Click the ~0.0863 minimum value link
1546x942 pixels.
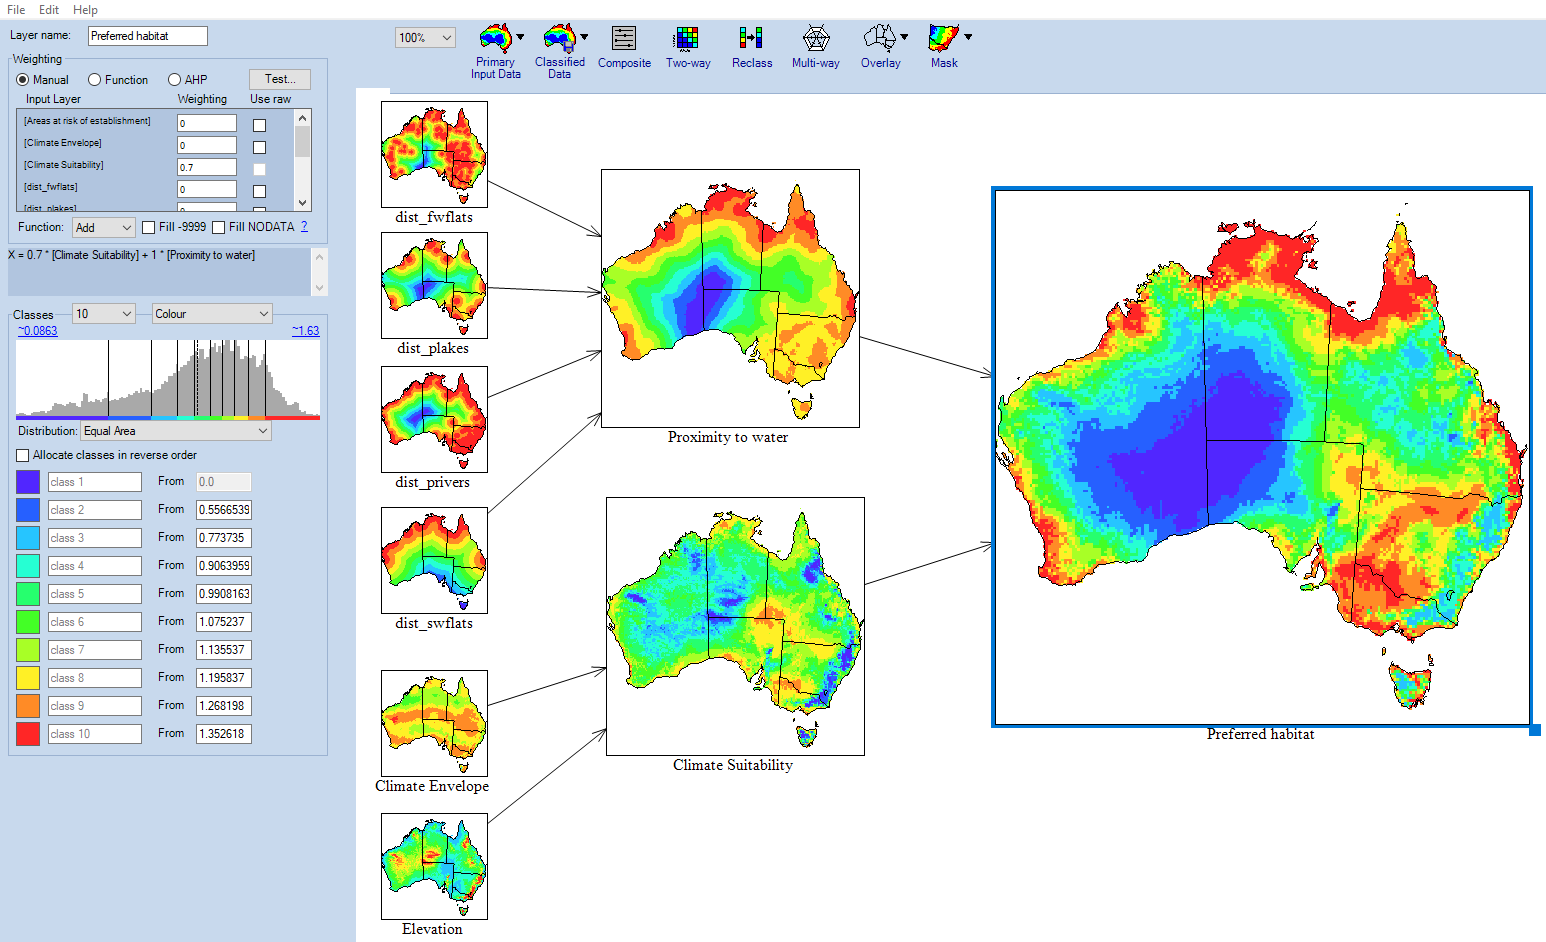(38, 331)
